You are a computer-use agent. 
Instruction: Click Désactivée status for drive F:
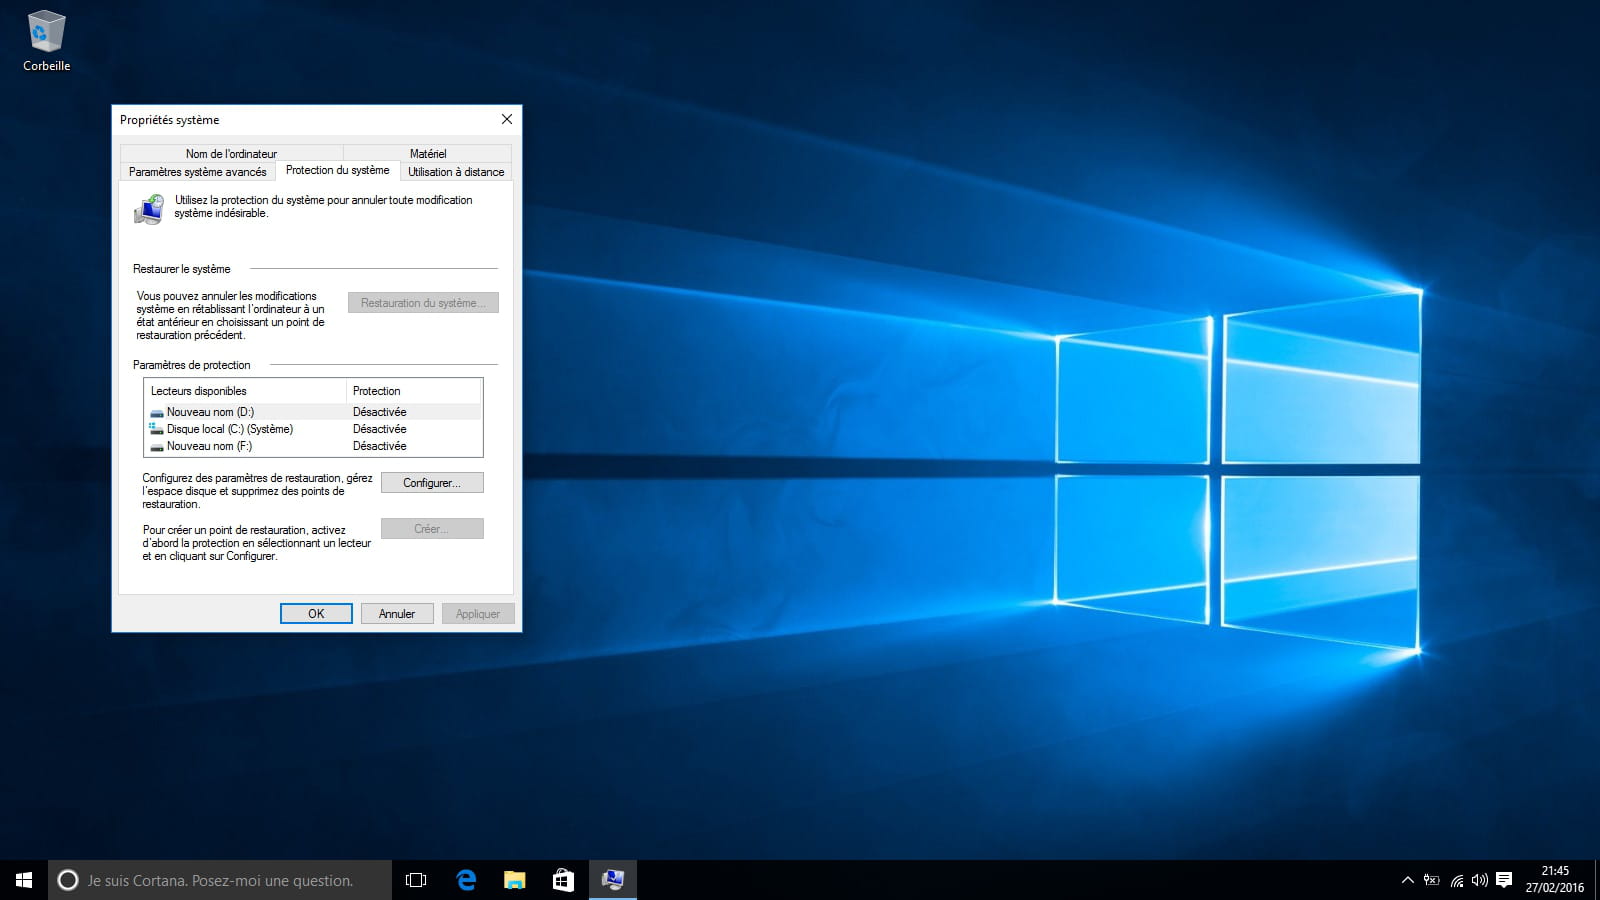380,446
